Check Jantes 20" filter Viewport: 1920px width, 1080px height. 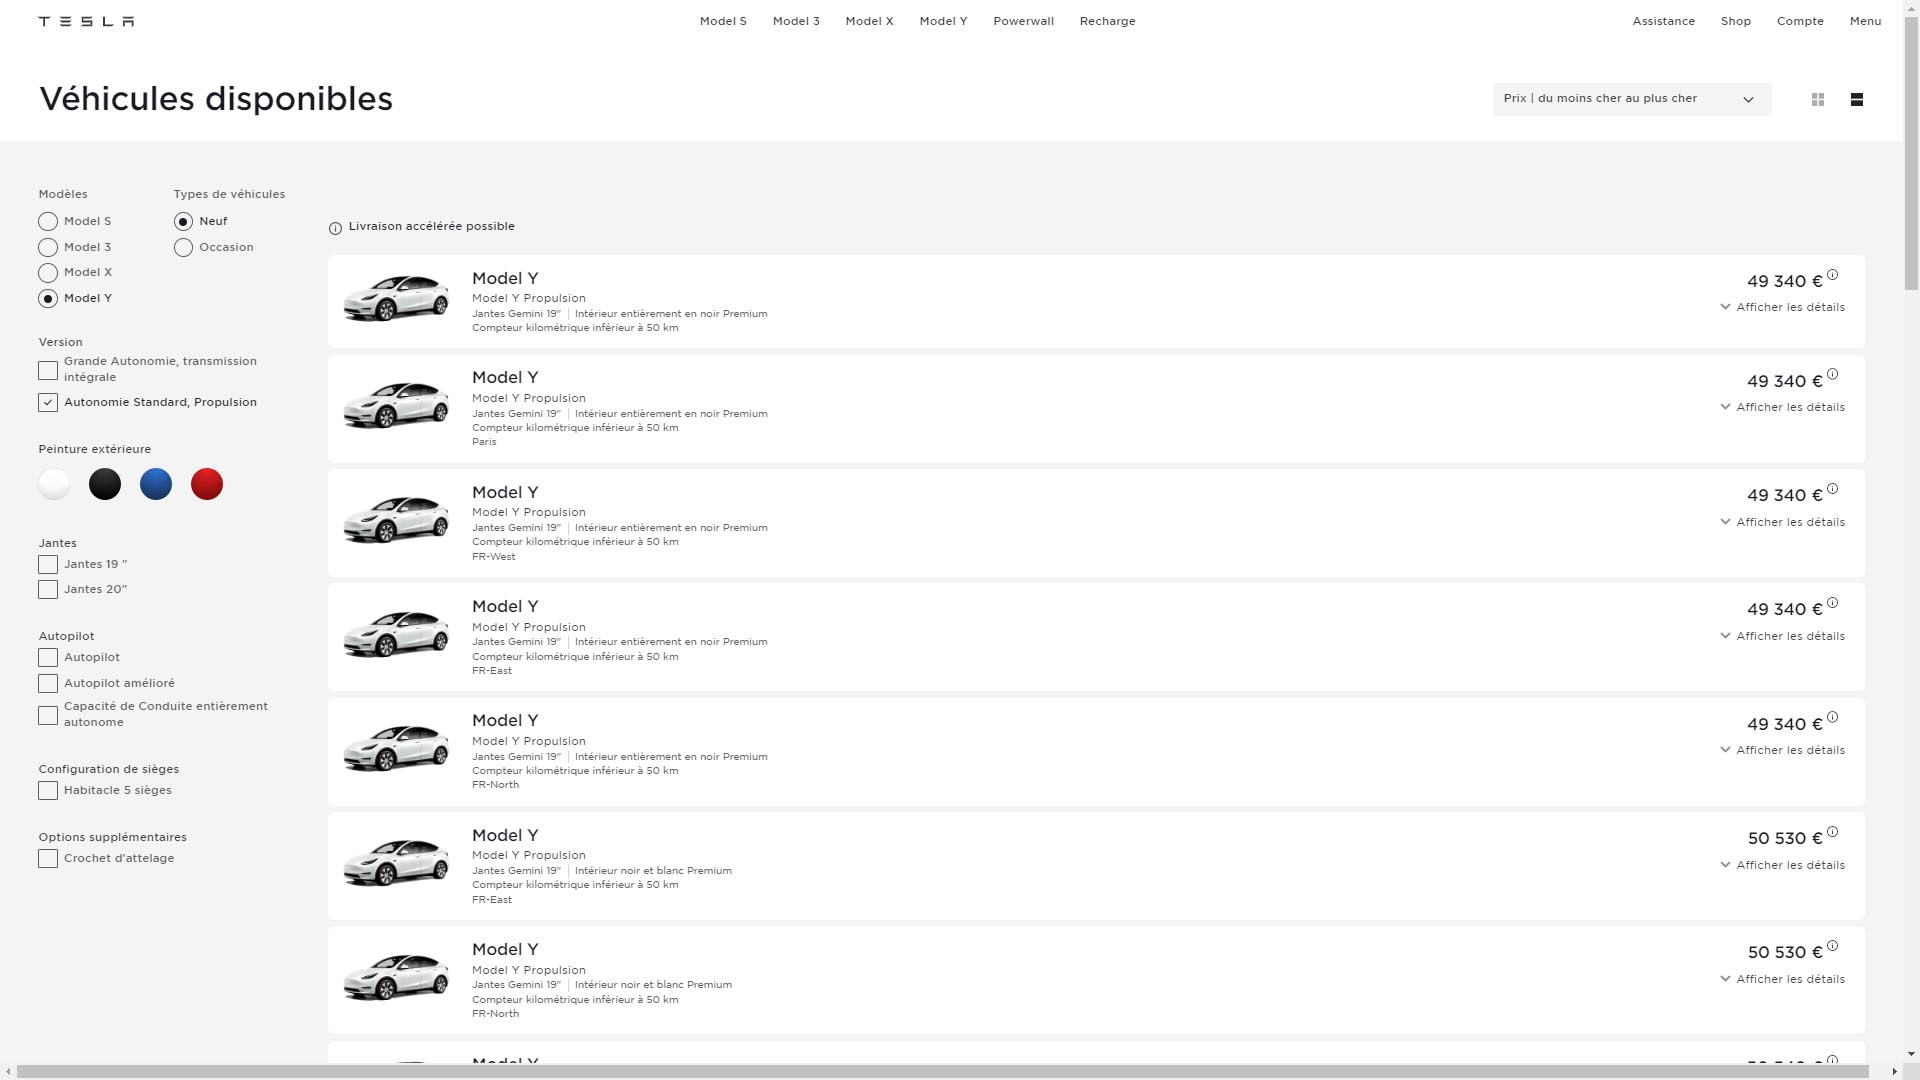click(x=48, y=590)
